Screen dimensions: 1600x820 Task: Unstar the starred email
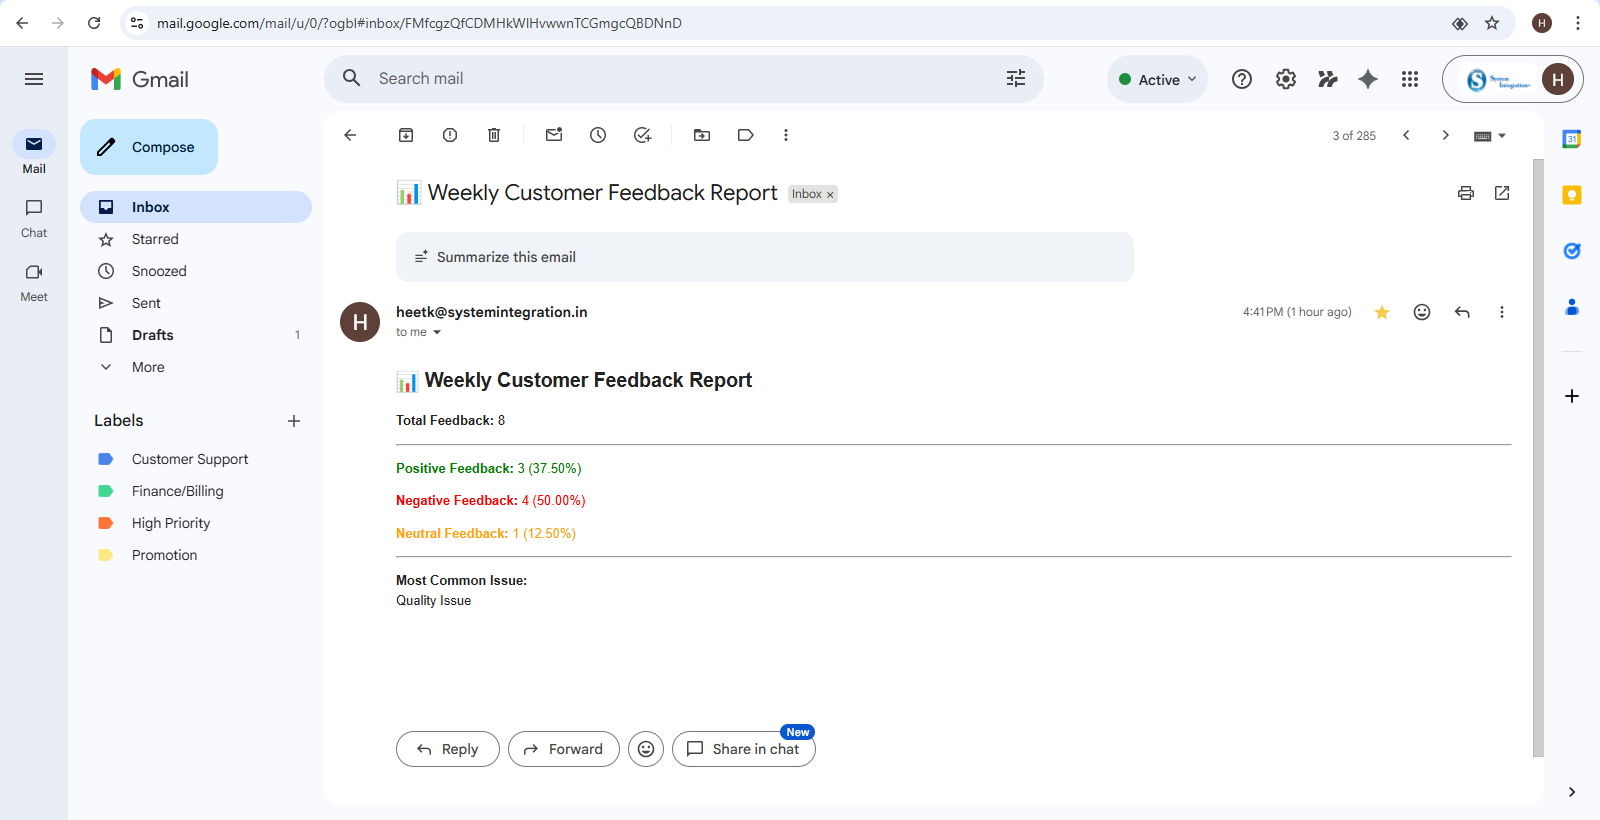(x=1382, y=312)
